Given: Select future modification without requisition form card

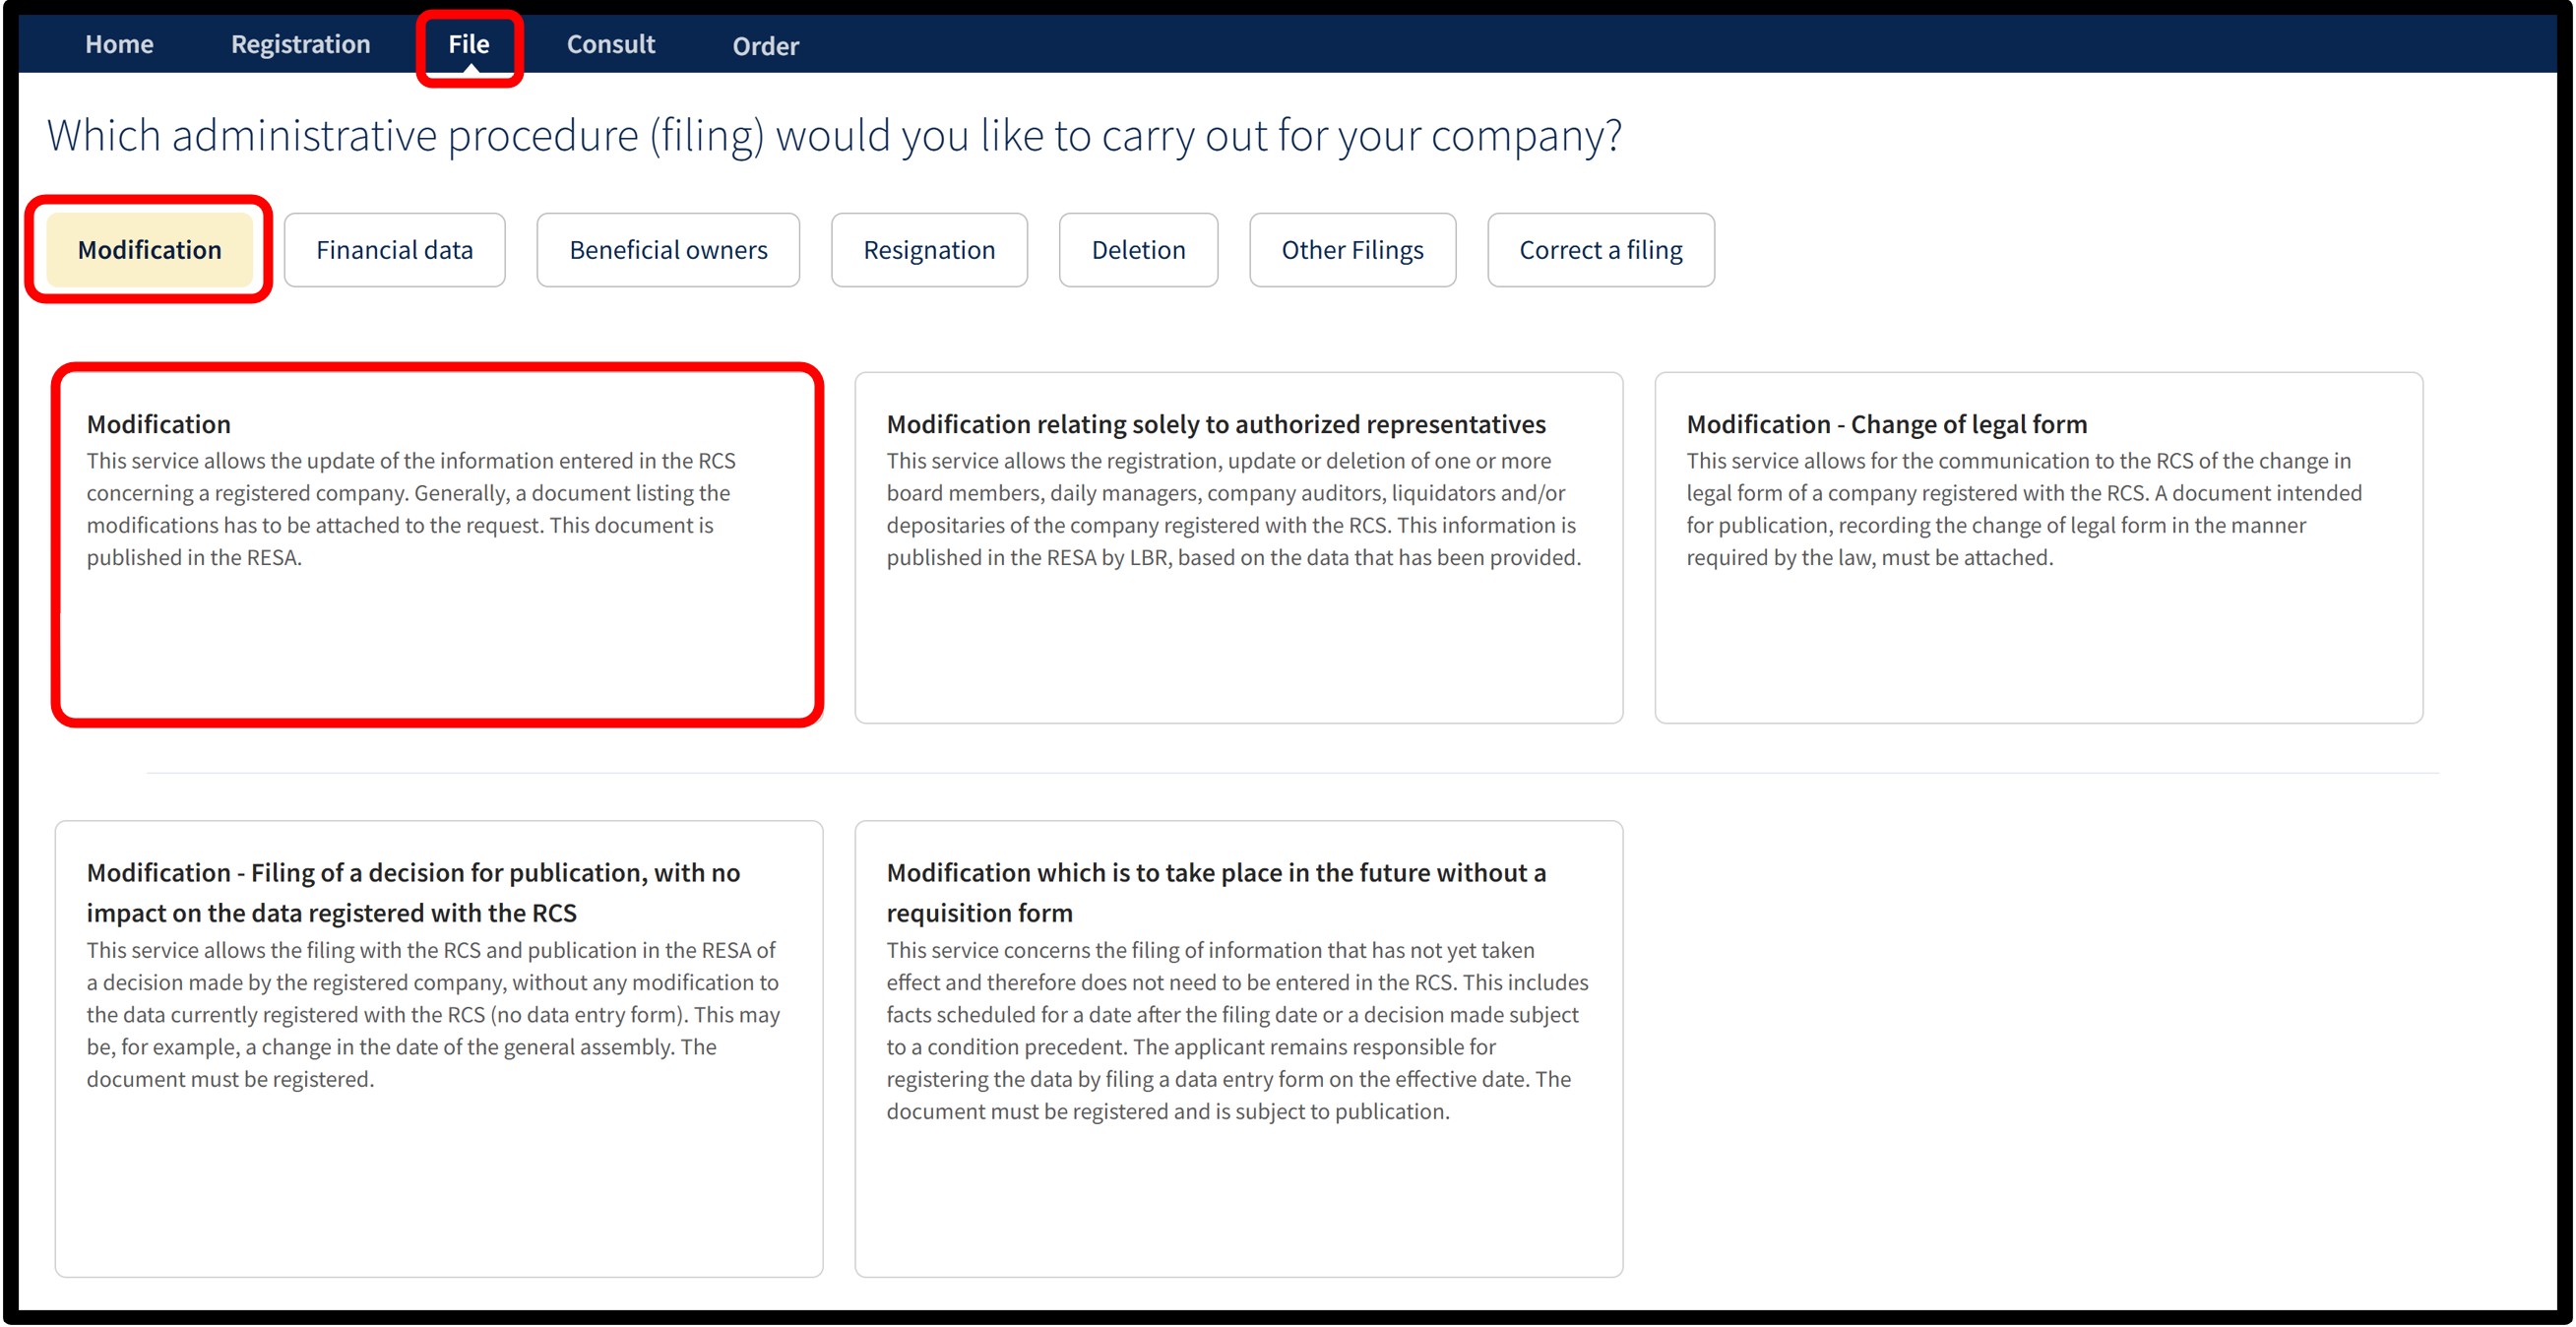Looking at the screenshot, I should point(1238,1048).
